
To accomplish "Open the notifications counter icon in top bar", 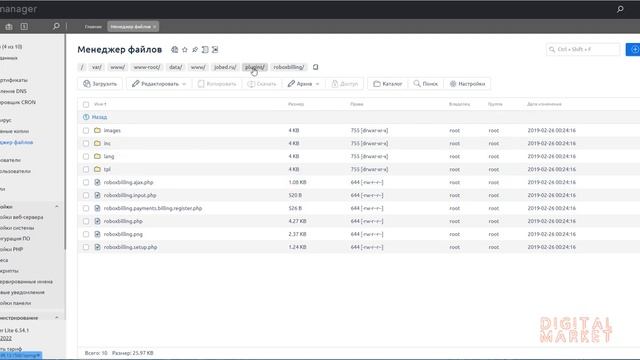I will click(24, 27).
